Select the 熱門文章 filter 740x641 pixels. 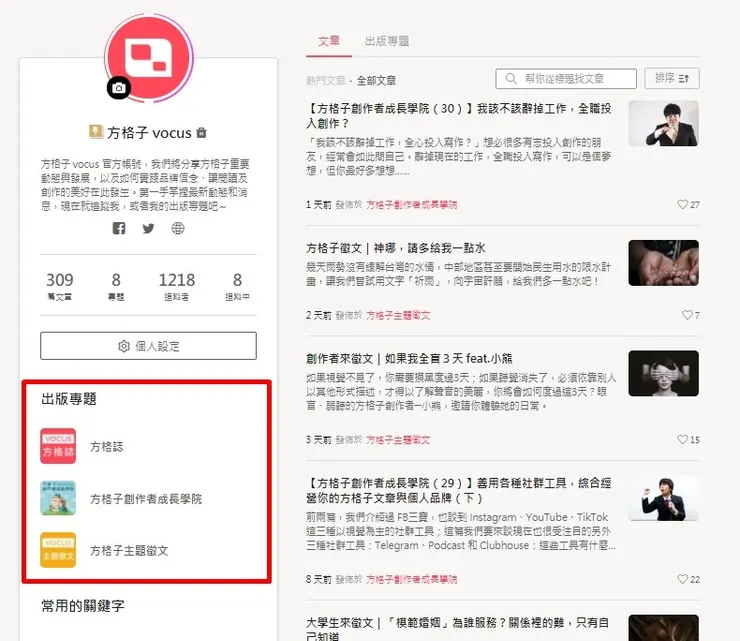click(326, 81)
